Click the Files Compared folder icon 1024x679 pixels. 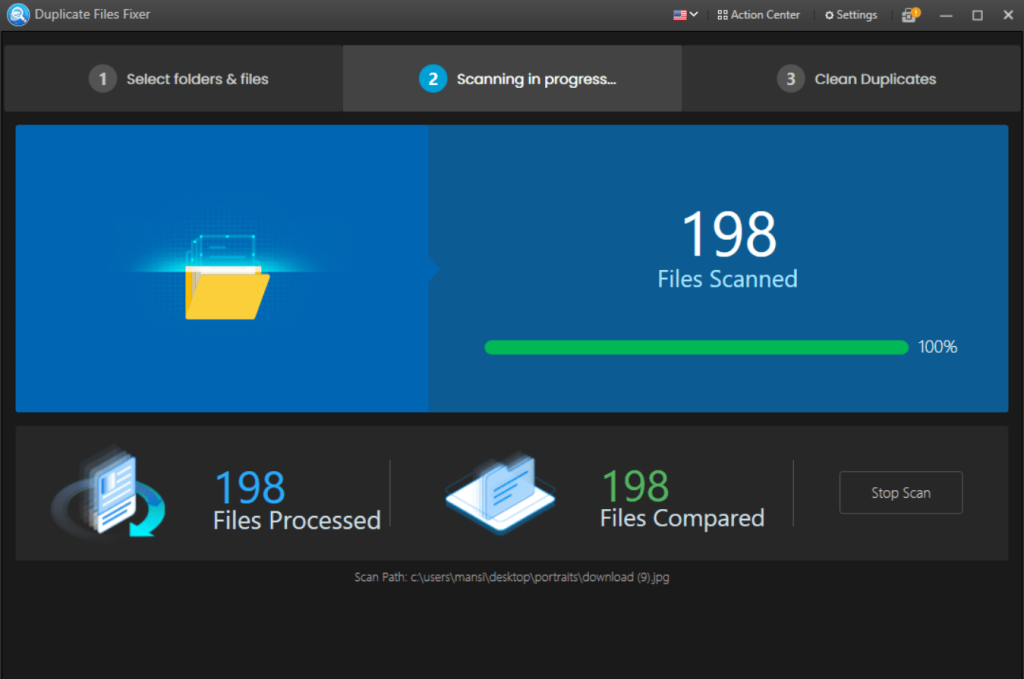[x=500, y=493]
